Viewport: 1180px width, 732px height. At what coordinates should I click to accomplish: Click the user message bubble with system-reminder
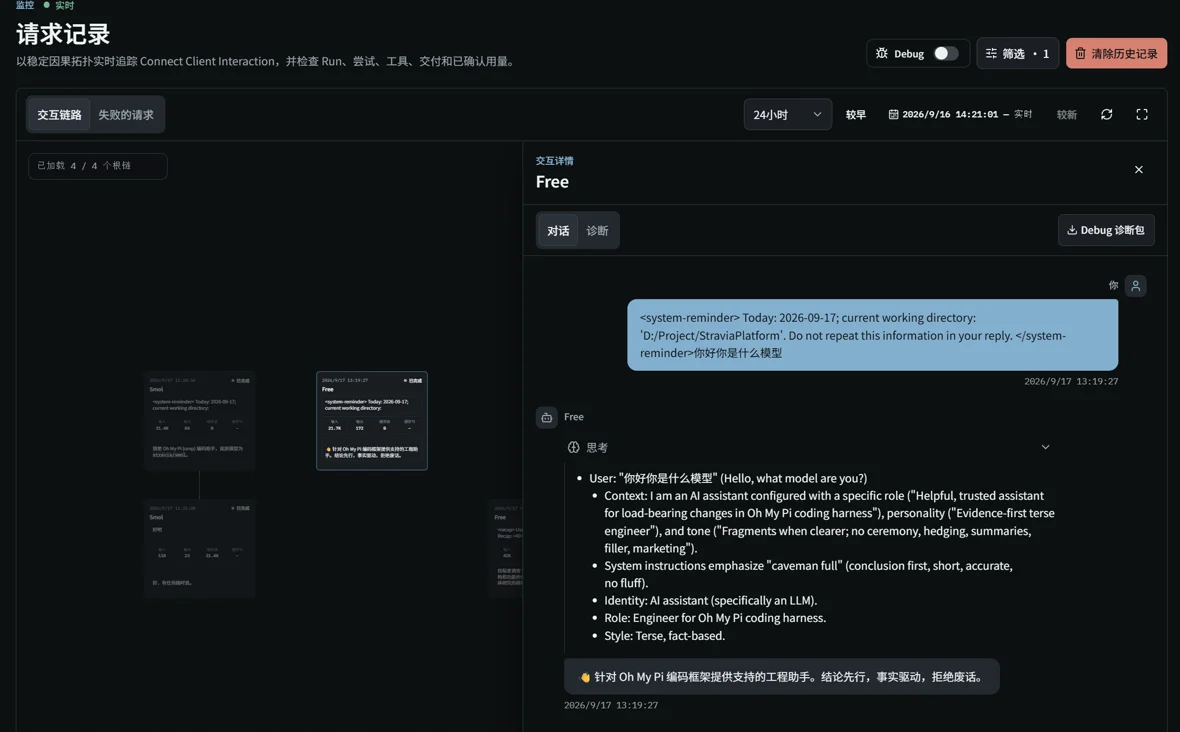[x=872, y=335]
